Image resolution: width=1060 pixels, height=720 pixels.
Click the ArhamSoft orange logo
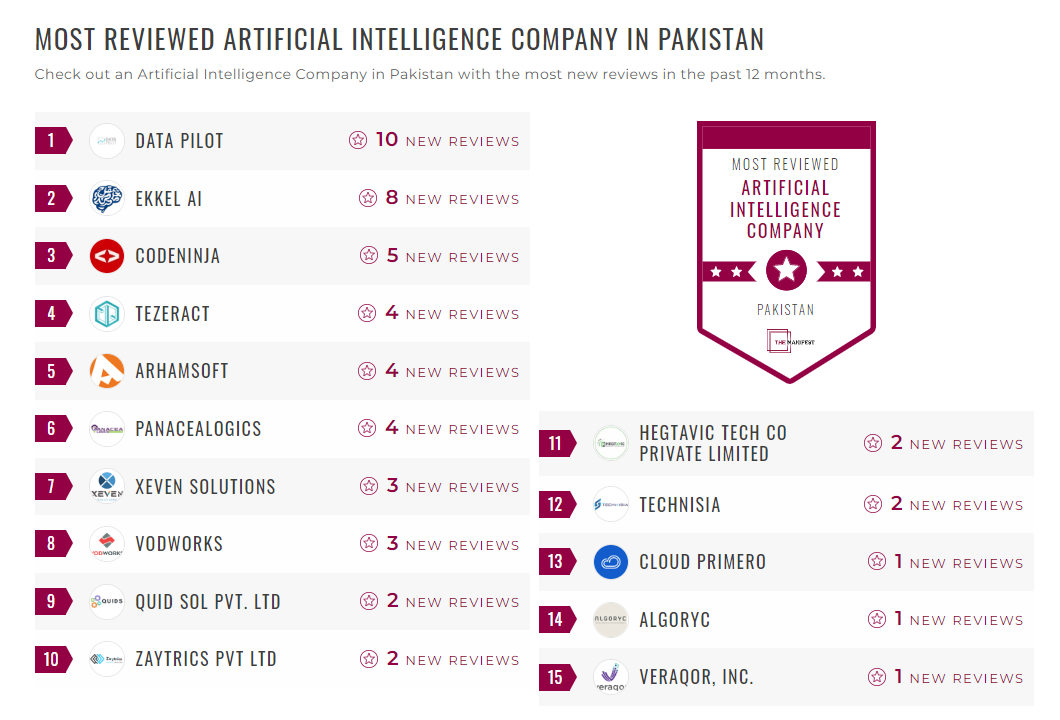107,371
